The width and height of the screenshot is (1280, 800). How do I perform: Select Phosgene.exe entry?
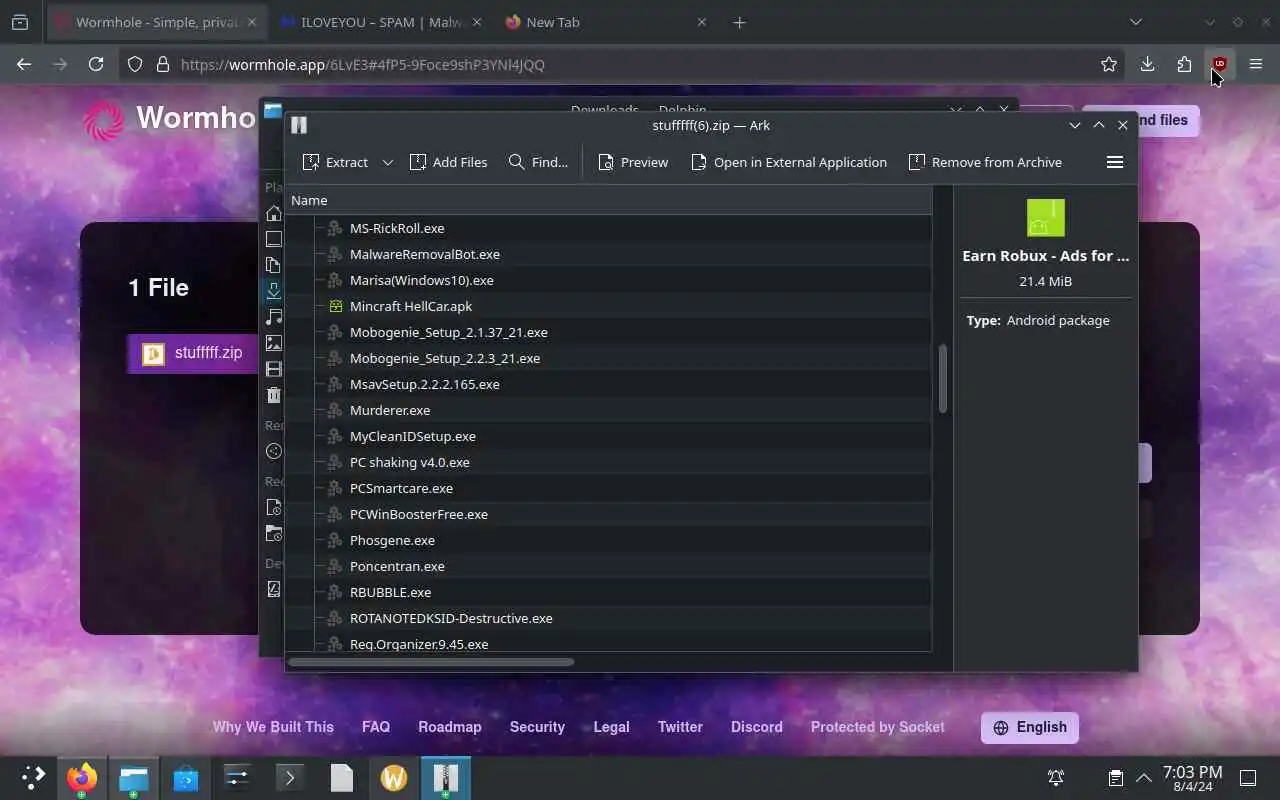coord(392,540)
